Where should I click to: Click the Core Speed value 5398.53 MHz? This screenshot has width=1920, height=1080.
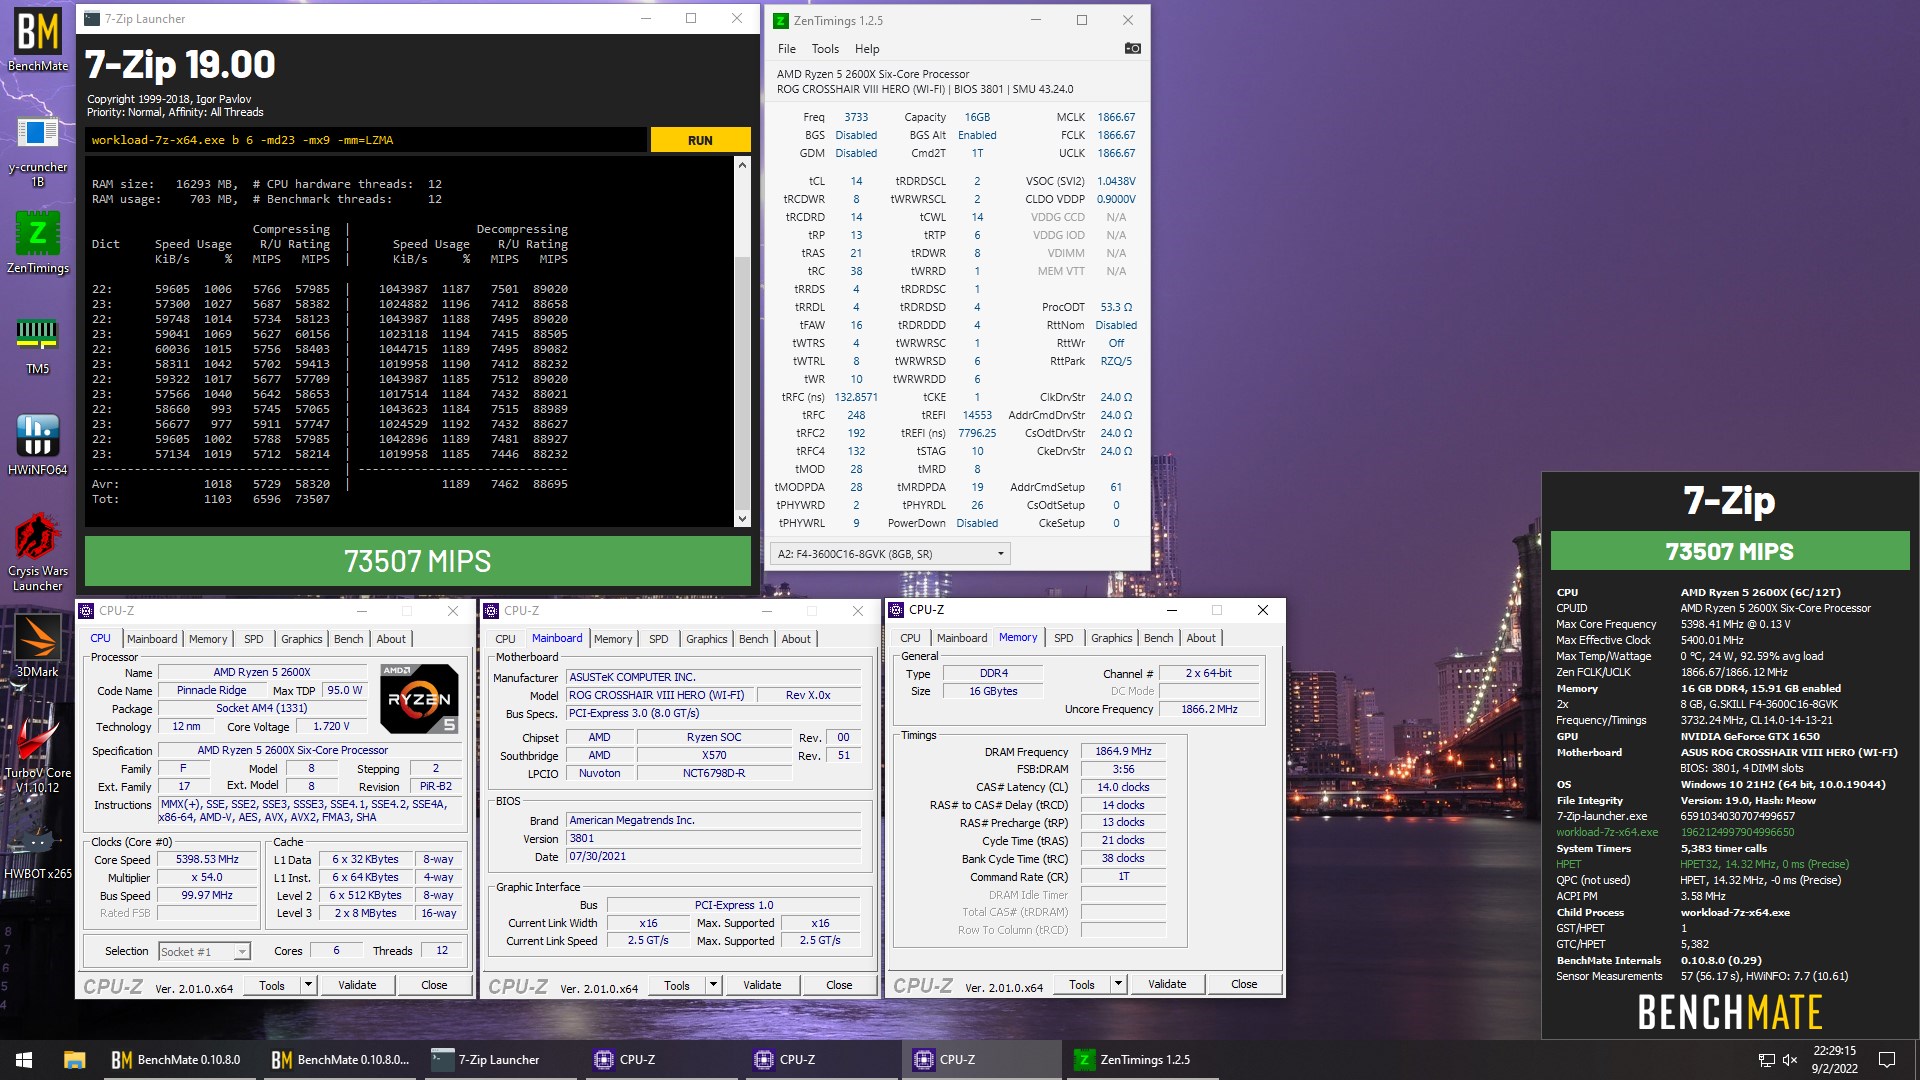tap(208, 860)
